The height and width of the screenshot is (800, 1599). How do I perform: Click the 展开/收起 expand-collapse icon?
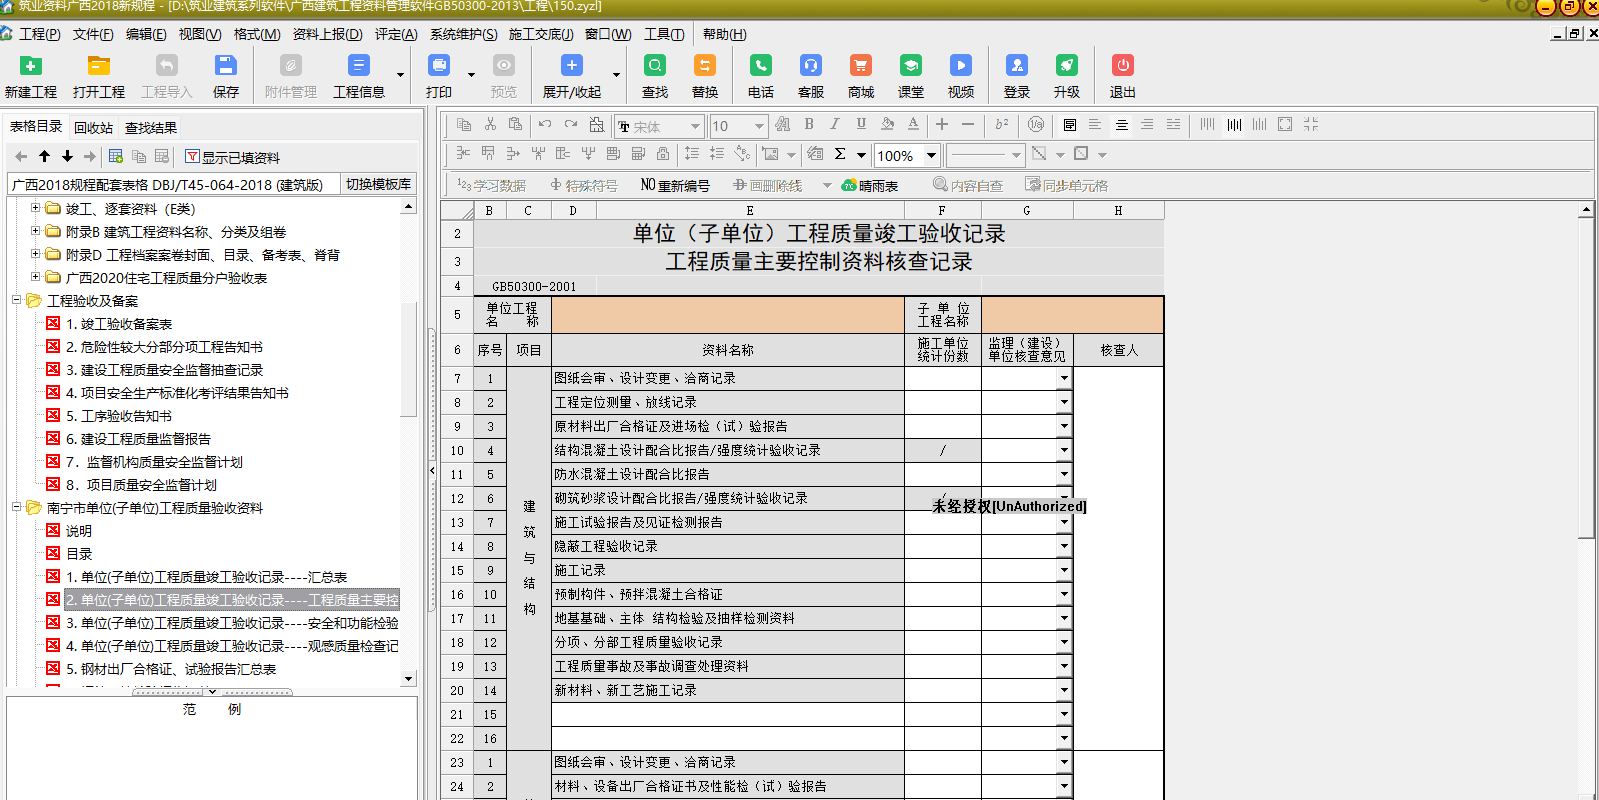point(572,66)
